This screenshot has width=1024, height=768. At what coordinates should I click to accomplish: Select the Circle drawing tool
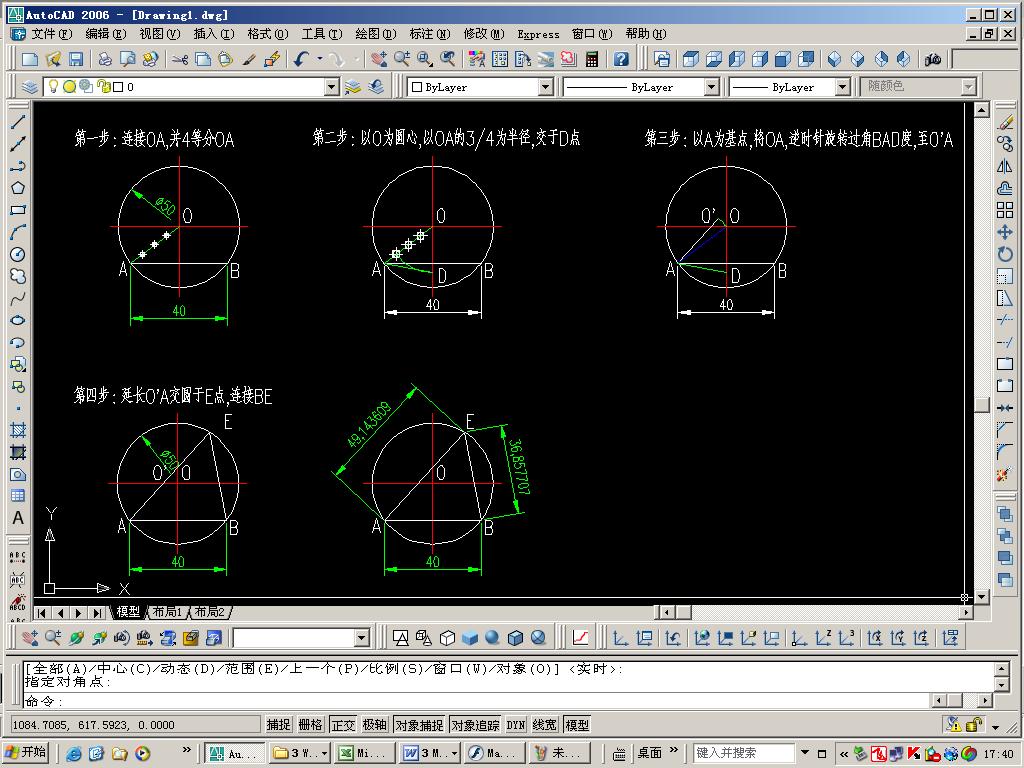point(18,254)
